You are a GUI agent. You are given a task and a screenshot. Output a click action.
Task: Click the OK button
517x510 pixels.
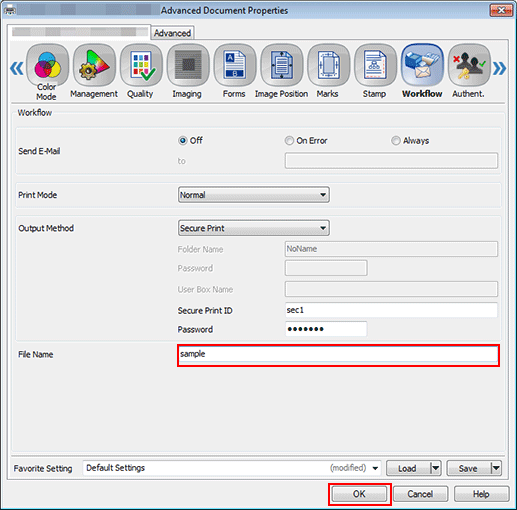tap(359, 494)
